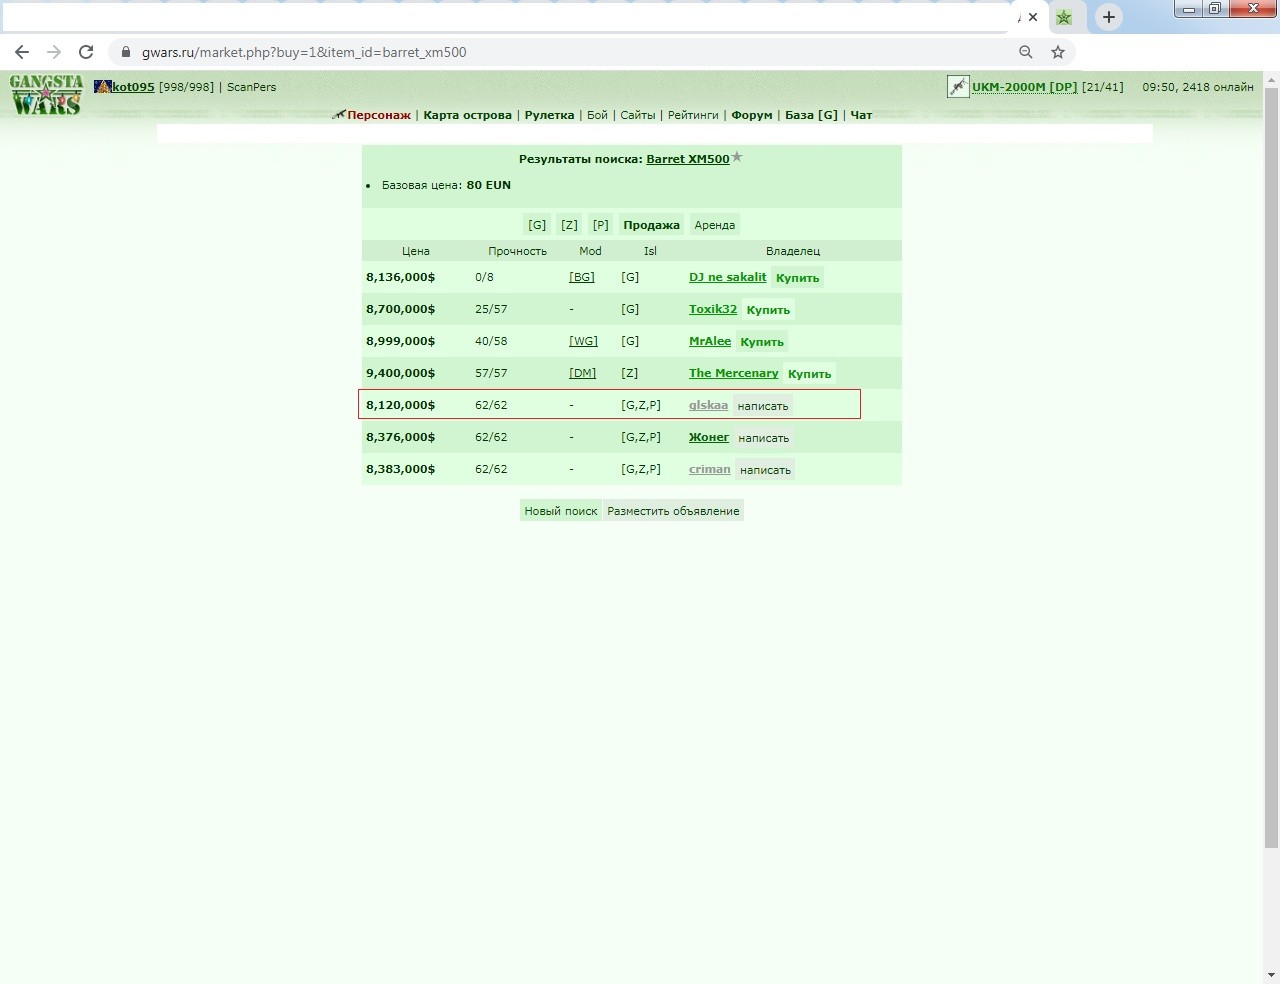Image resolution: width=1280 pixels, height=984 pixels.
Task: Click the weapon icon beside UKM-2000M
Action: point(958,87)
